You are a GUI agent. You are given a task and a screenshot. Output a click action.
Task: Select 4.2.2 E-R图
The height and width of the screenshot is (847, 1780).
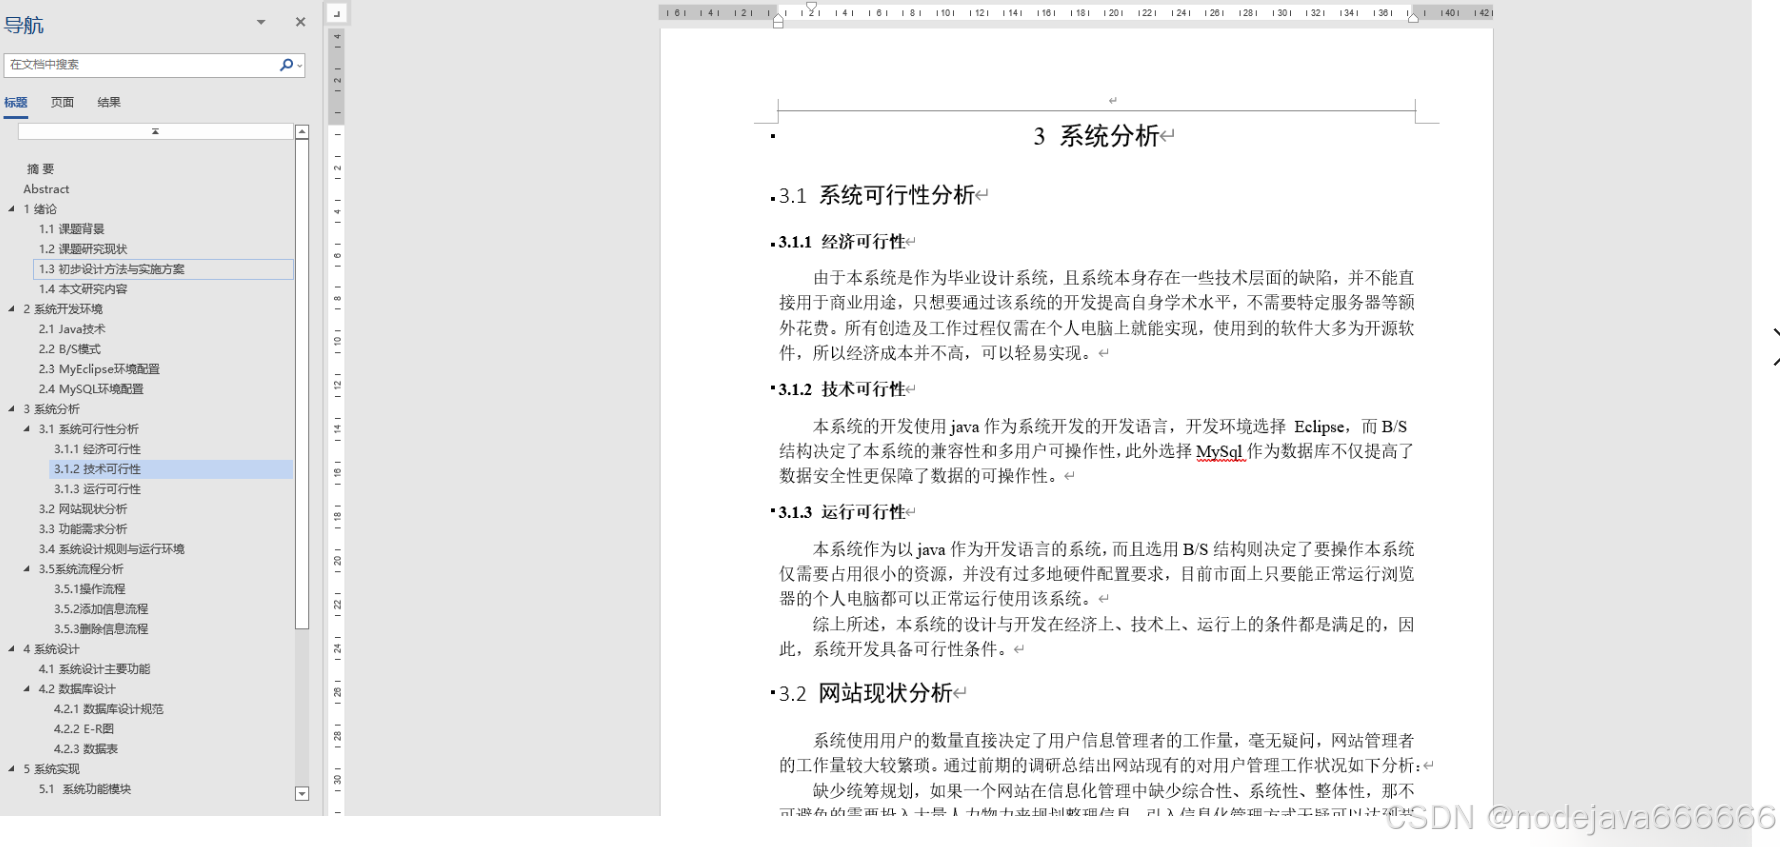pyautogui.click(x=84, y=729)
